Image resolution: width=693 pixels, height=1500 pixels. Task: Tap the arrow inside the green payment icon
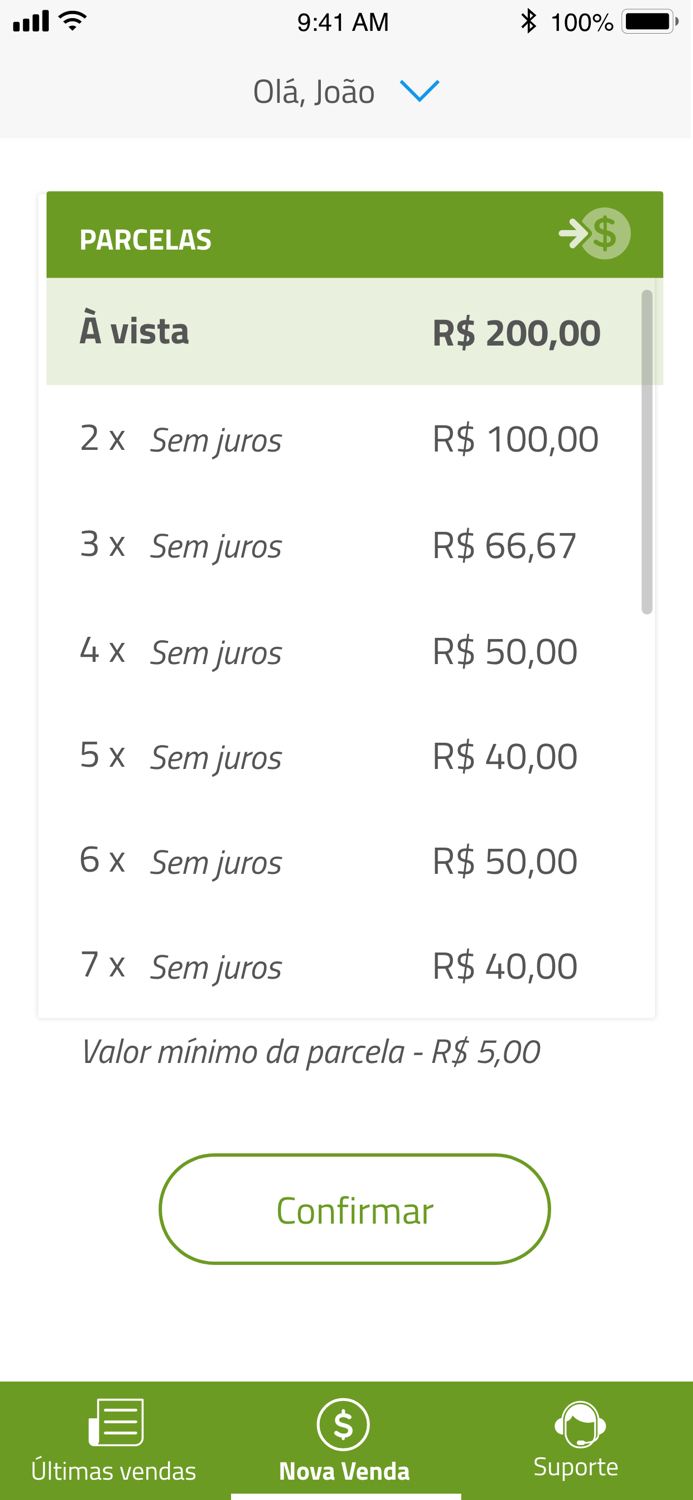pyautogui.click(x=575, y=233)
